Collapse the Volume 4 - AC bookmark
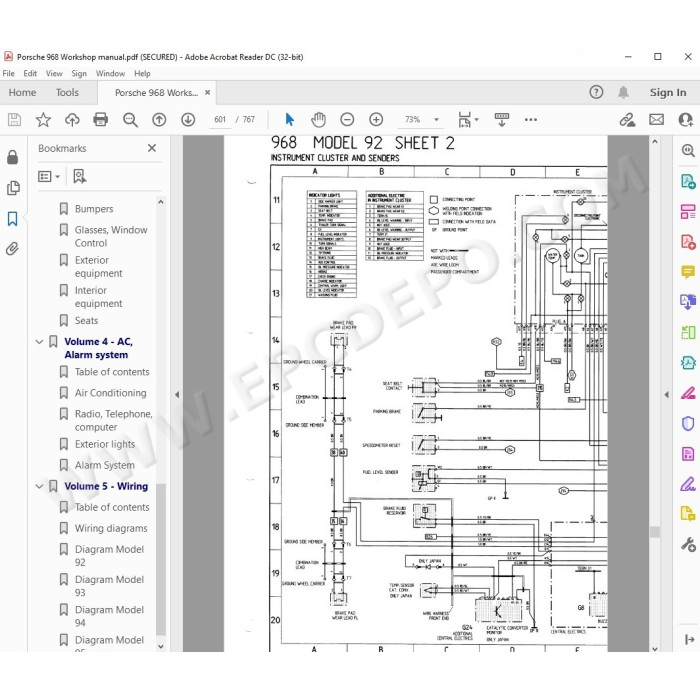The height and width of the screenshot is (700, 700). (39, 342)
